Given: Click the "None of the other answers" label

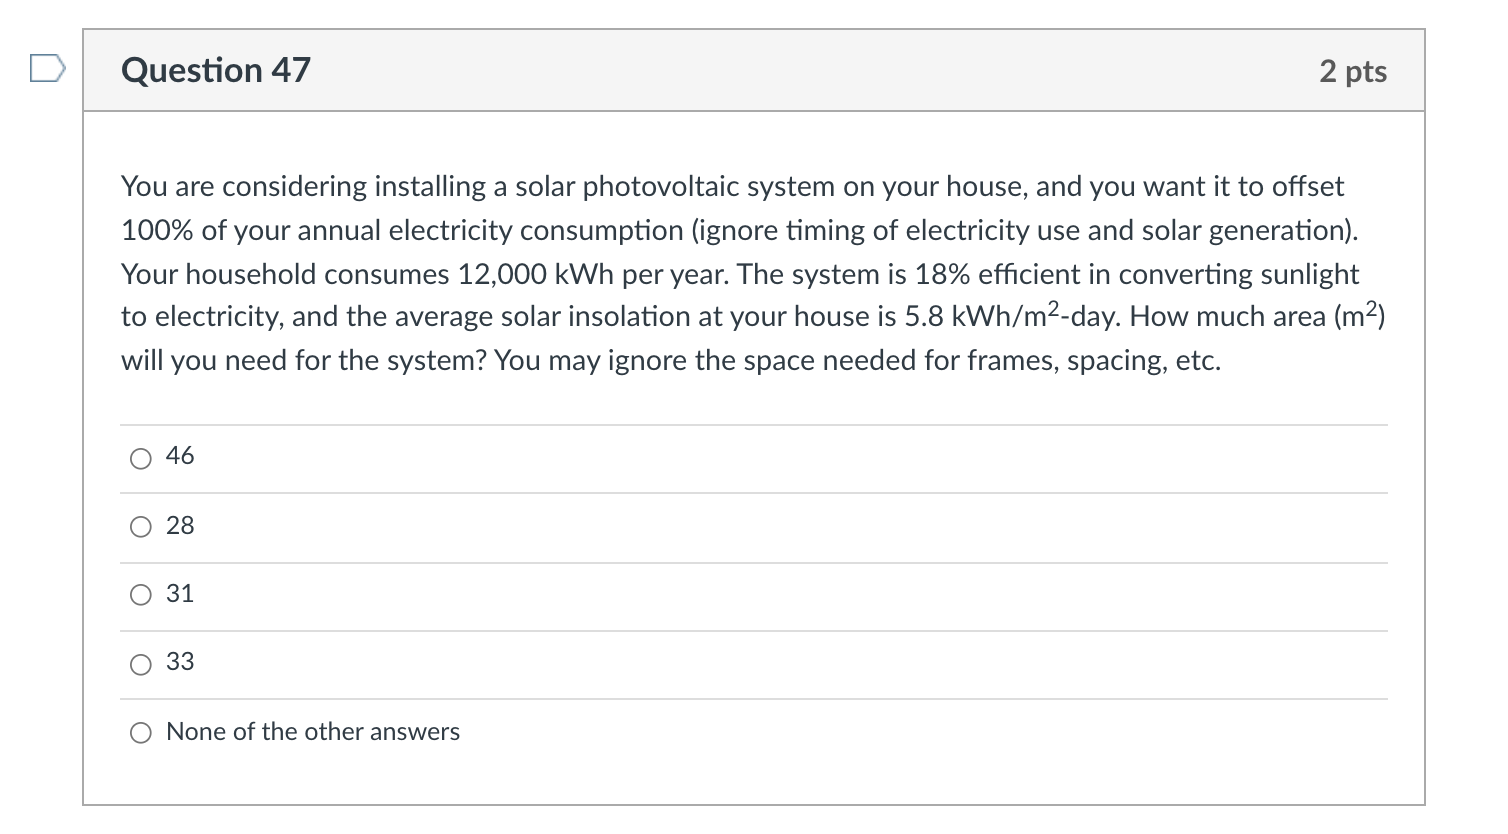Looking at the screenshot, I should 313,732.
